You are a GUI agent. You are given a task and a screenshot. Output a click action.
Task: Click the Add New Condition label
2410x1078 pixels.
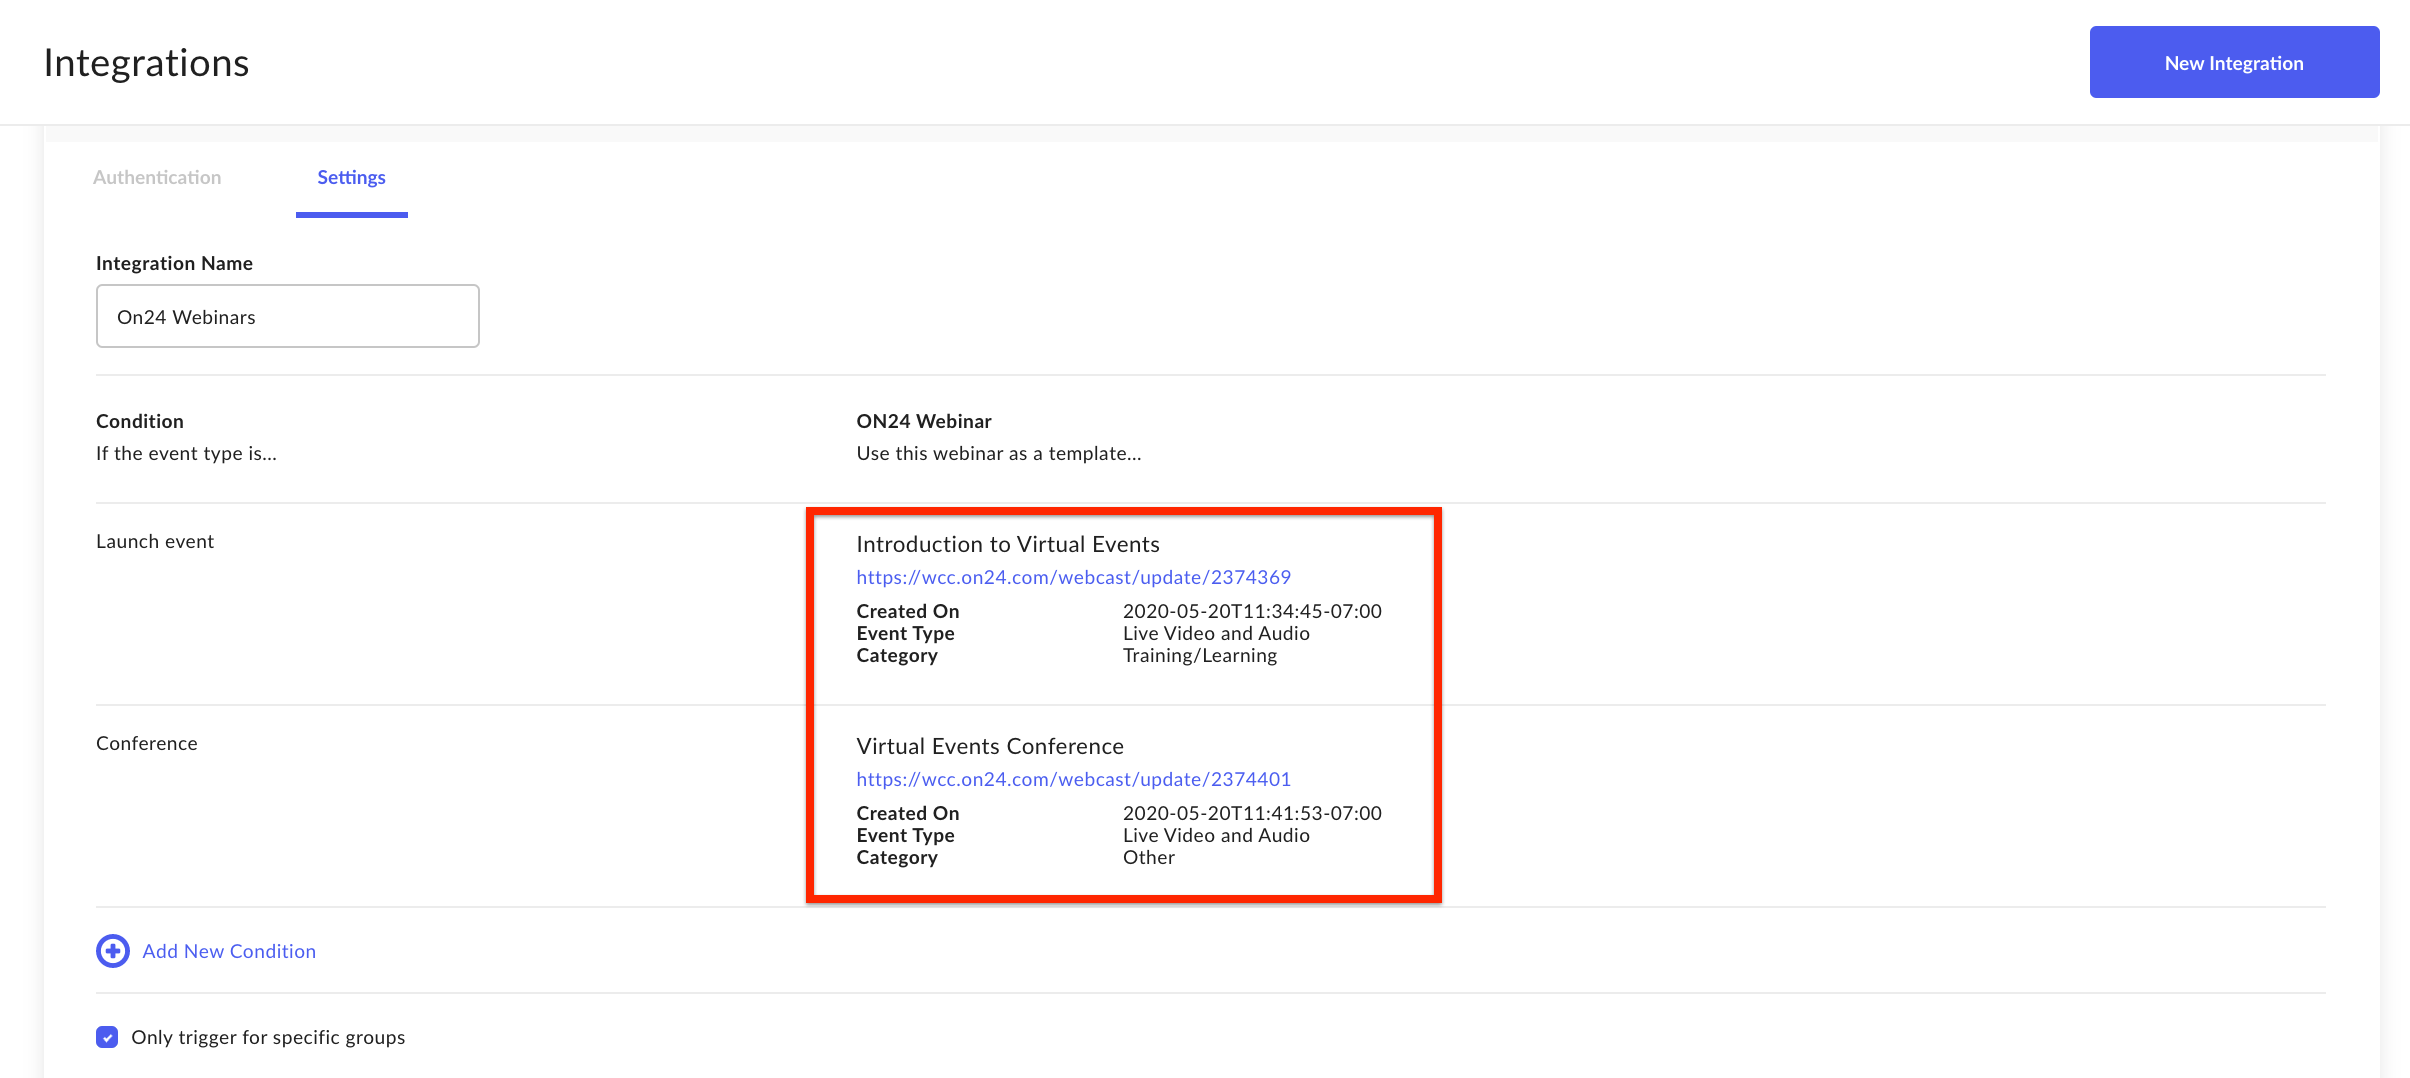[228, 951]
